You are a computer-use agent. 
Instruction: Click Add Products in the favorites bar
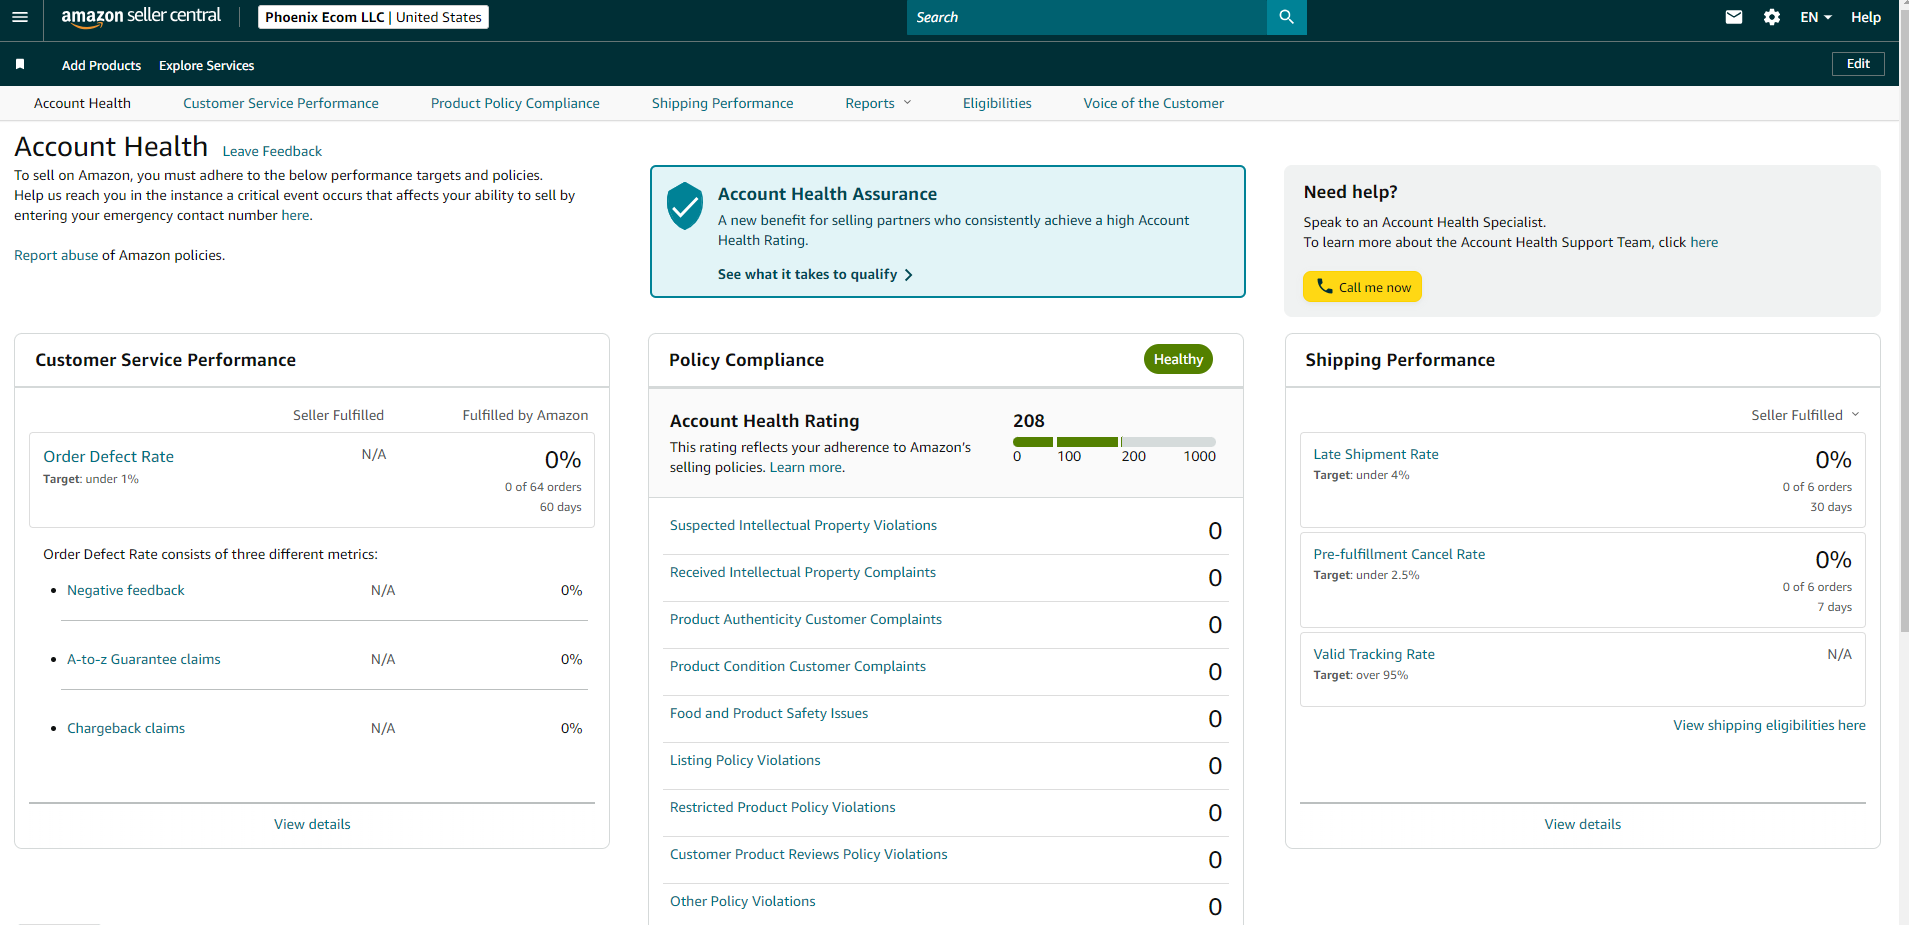pos(101,65)
